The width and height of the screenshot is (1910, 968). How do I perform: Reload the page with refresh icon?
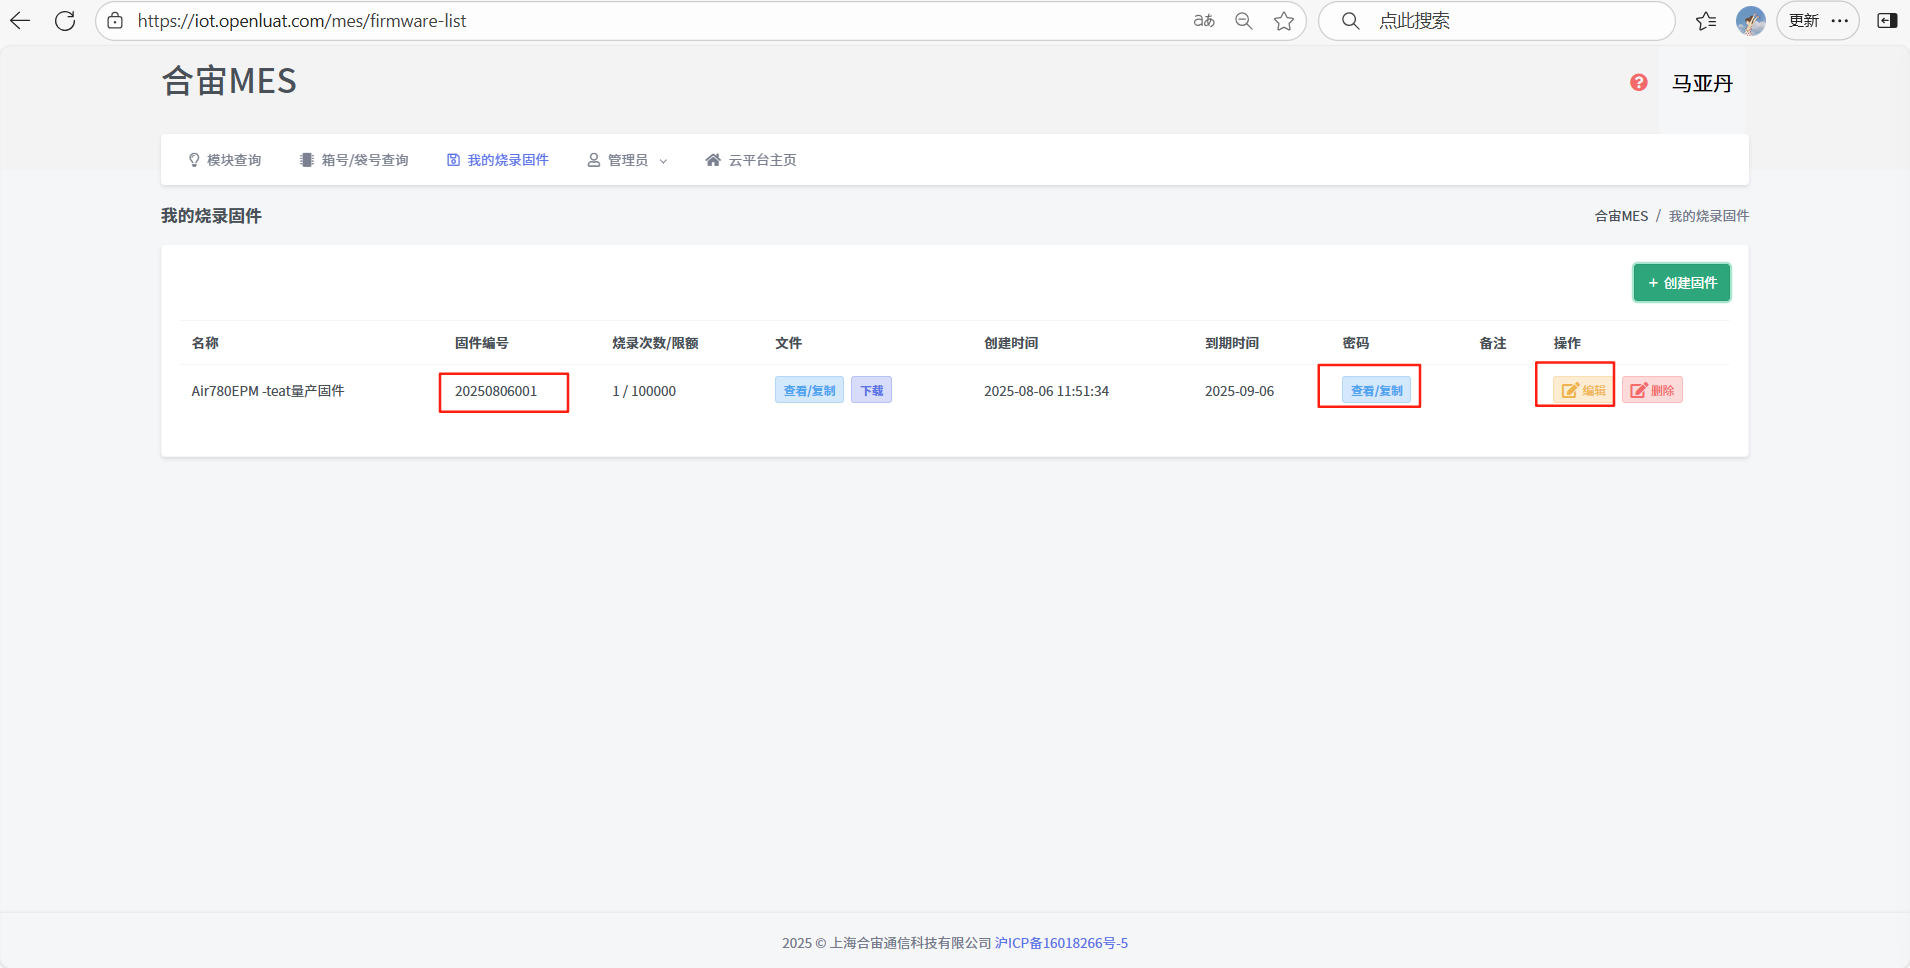pyautogui.click(x=65, y=21)
